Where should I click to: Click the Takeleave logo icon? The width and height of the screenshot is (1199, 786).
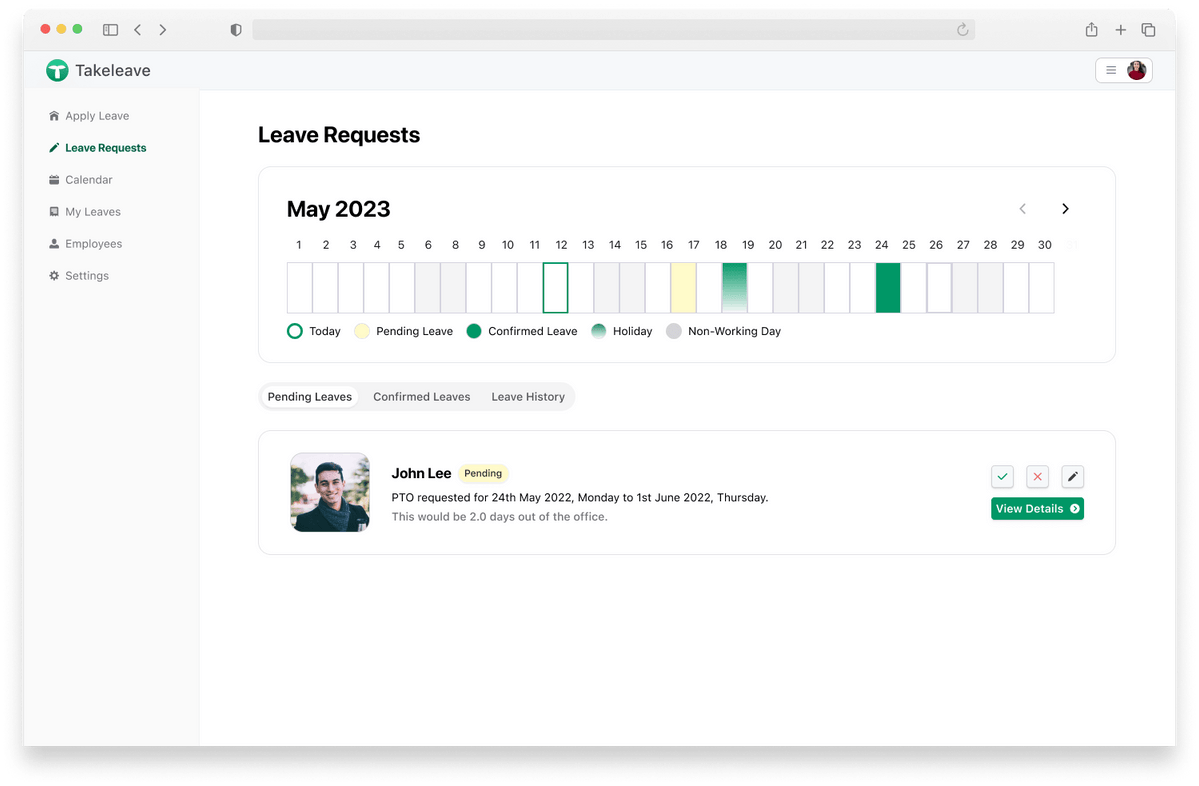tap(57, 70)
